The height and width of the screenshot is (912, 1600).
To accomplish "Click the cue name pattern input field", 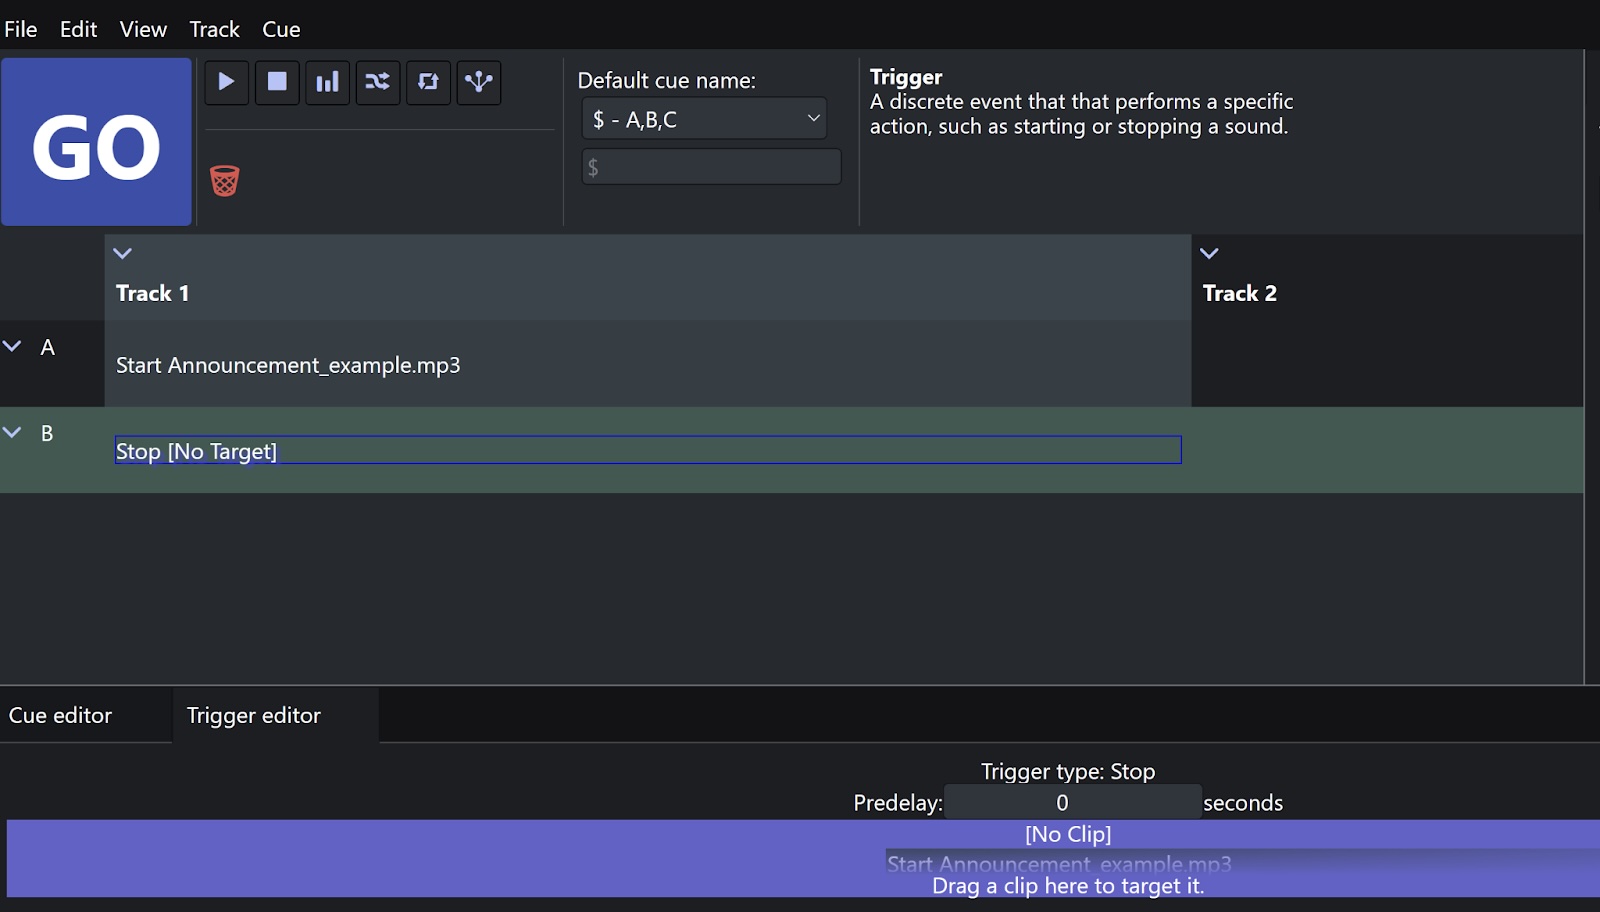I will [x=711, y=167].
